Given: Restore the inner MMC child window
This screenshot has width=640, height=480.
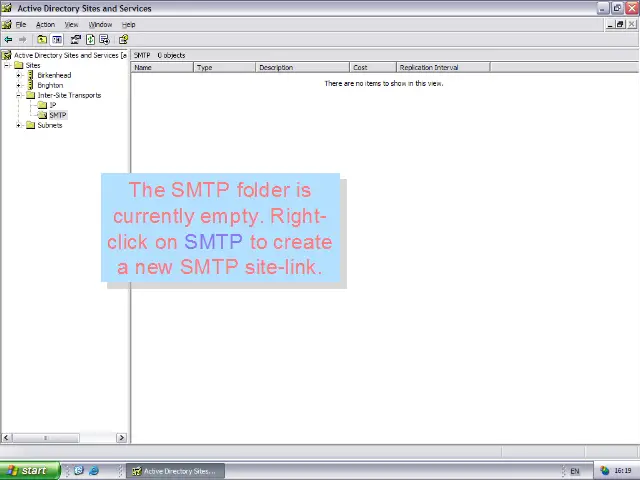Looking at the screenshot, I should (x=620, y=24).
